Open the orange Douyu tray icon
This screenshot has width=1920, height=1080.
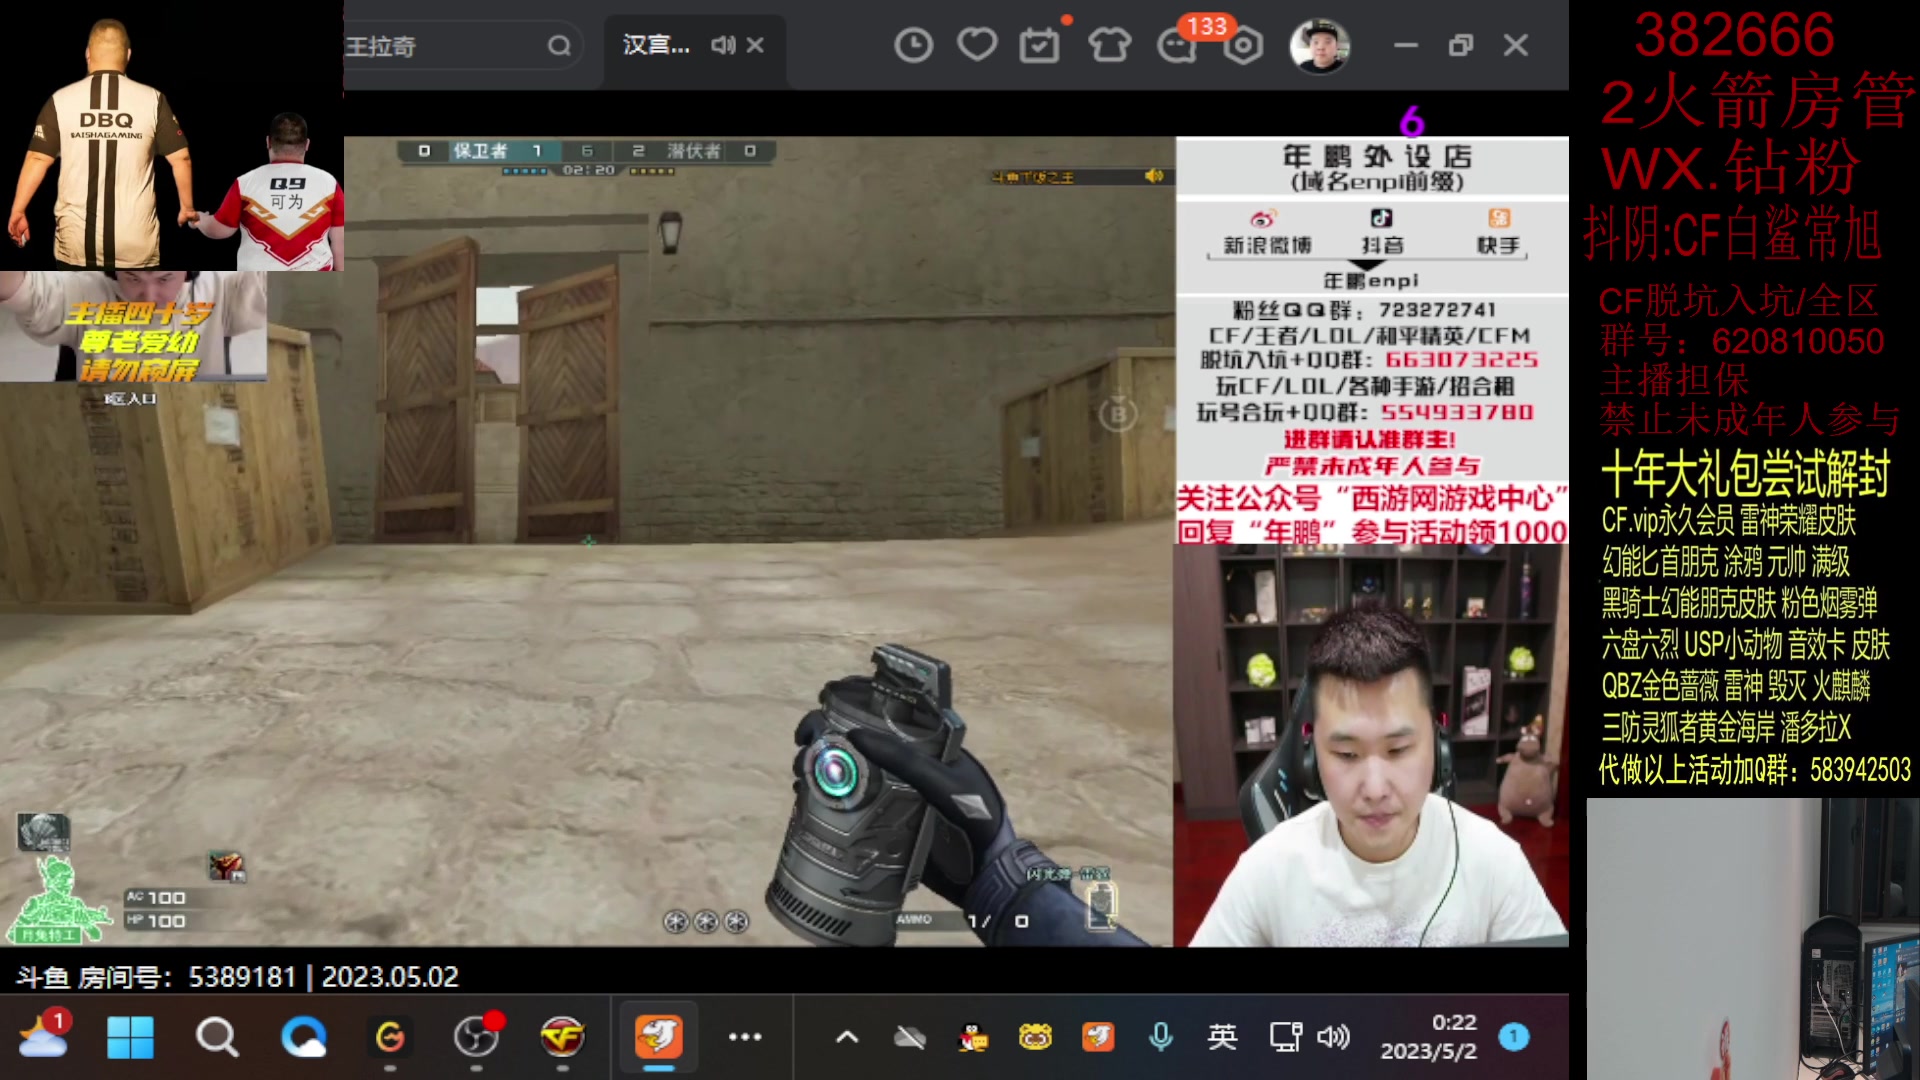click(x=1097, y=1037)
